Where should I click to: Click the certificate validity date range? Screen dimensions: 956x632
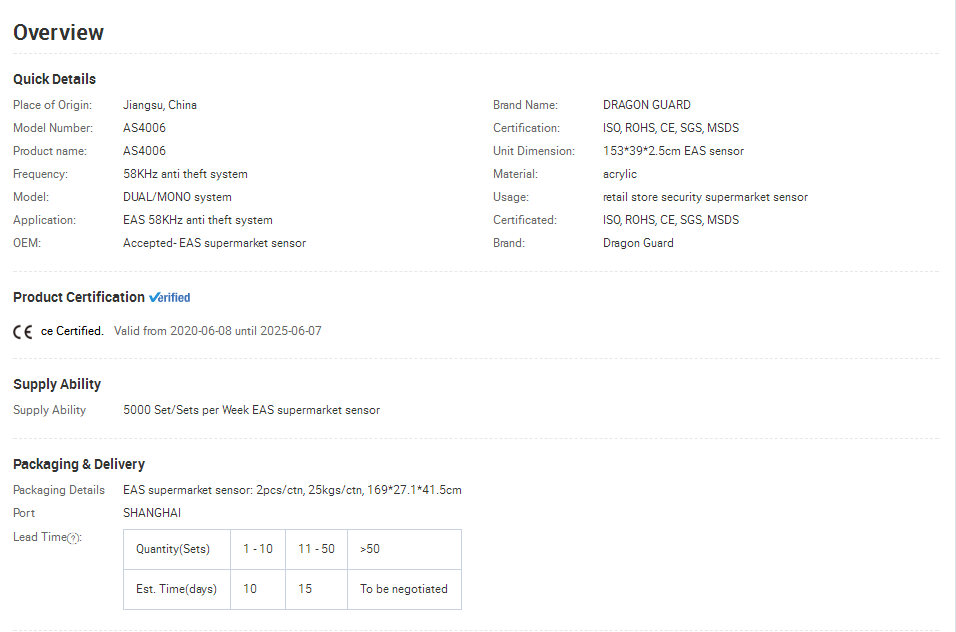point(218,331)
